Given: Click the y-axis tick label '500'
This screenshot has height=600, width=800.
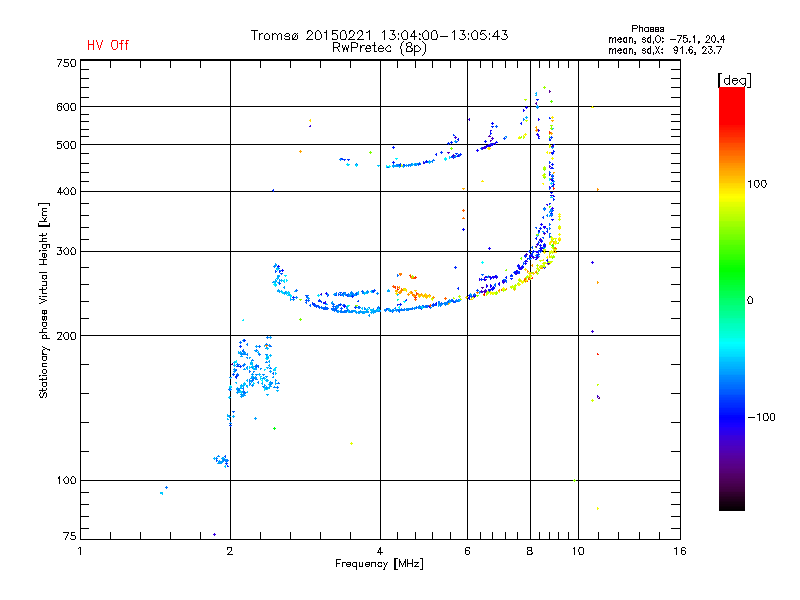Looking at the screenshot, I should point(66,145).
